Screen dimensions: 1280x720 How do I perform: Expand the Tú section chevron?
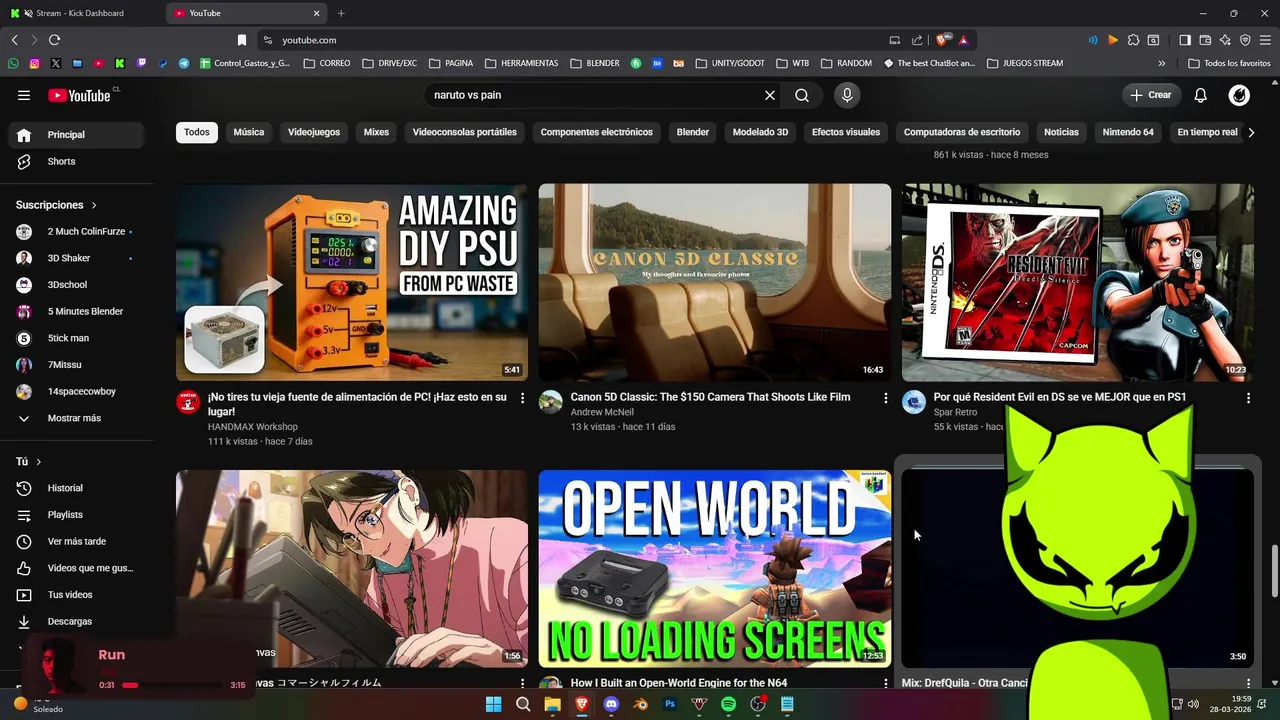click(x=39, y=462)
